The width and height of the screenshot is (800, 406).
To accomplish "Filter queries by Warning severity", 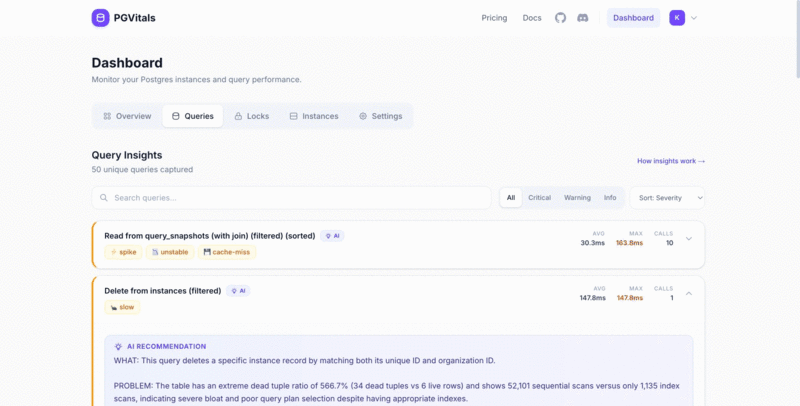I will coord(577,198).
